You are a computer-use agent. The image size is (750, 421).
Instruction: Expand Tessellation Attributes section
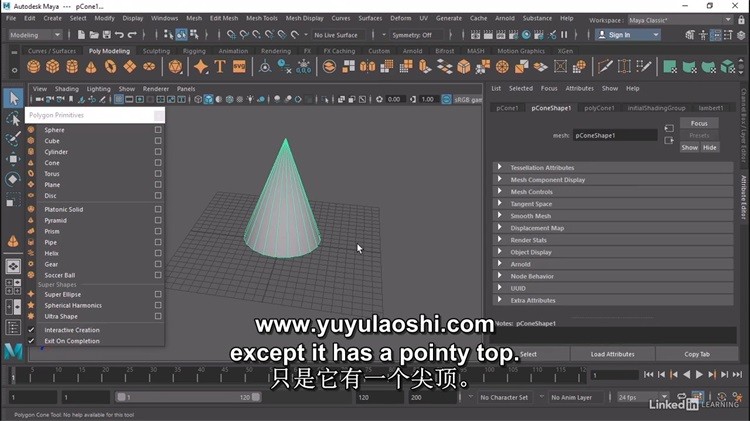pos(499,167)
